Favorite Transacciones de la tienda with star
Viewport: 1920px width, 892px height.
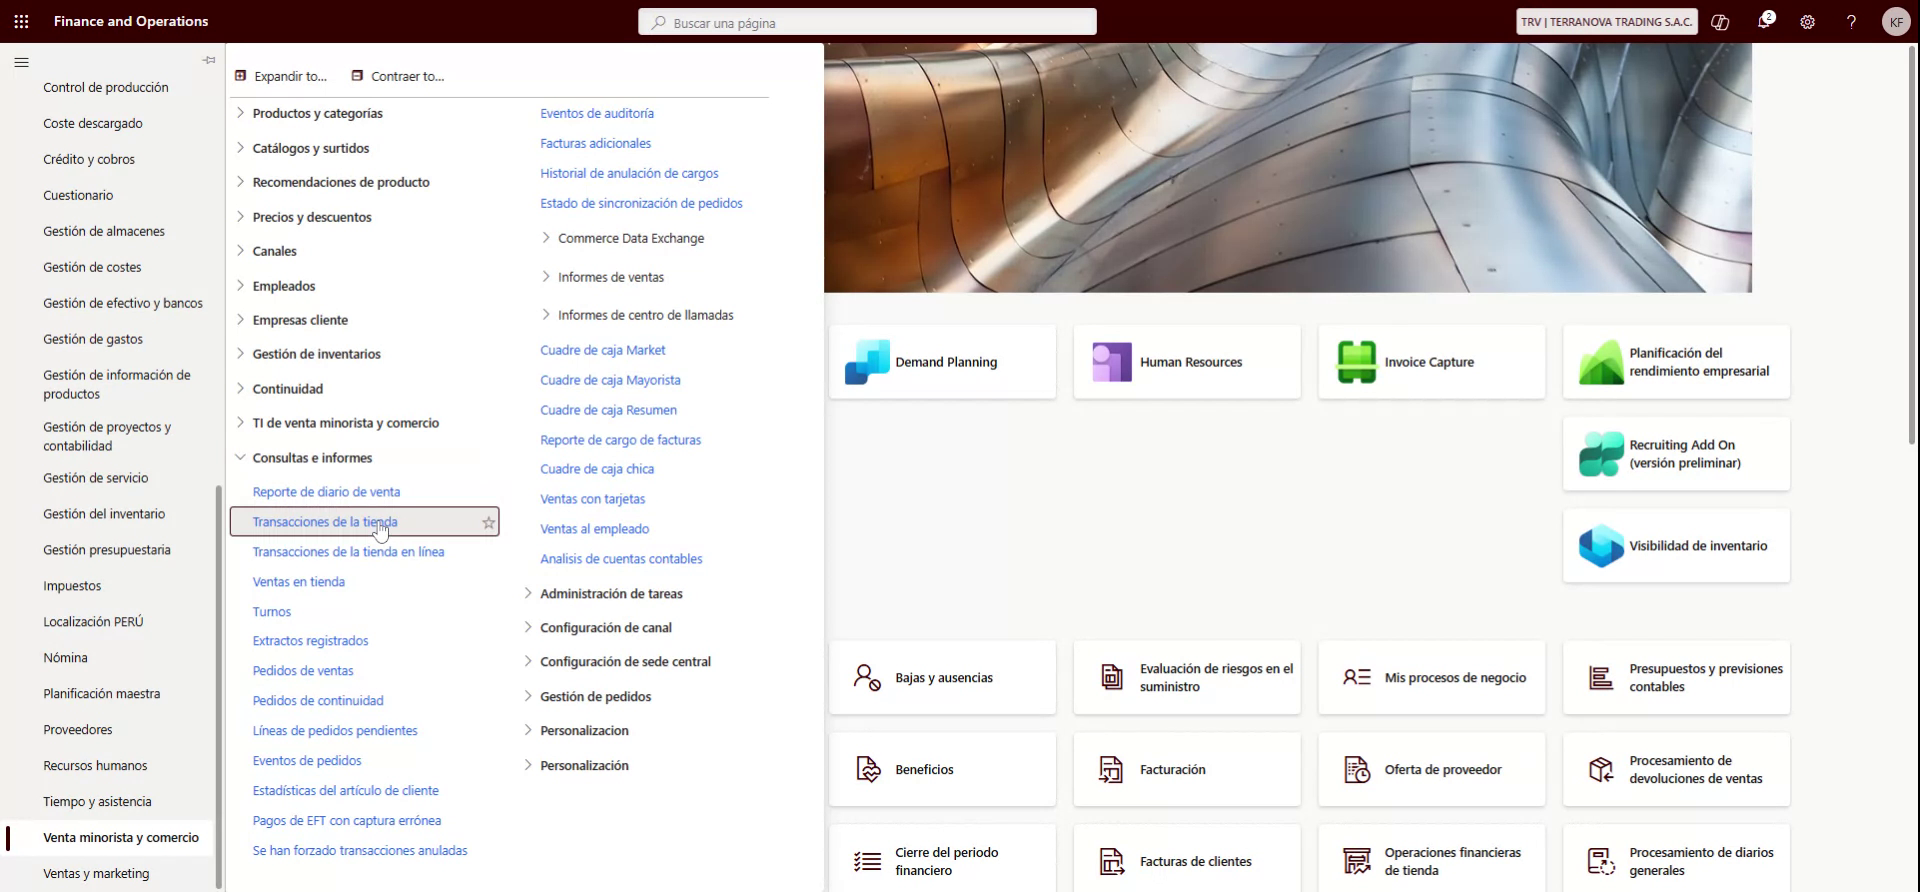tap(488, 522)
